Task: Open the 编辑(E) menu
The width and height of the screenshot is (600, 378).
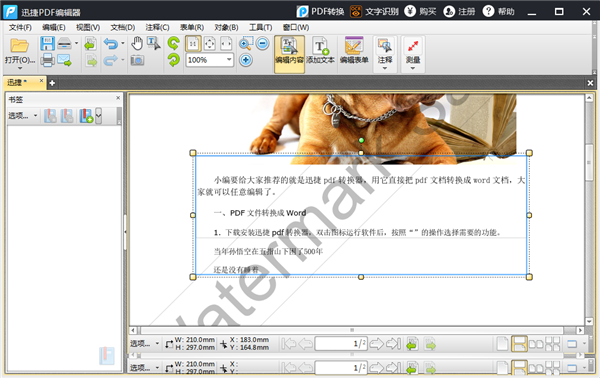Action: click(54, 28)
